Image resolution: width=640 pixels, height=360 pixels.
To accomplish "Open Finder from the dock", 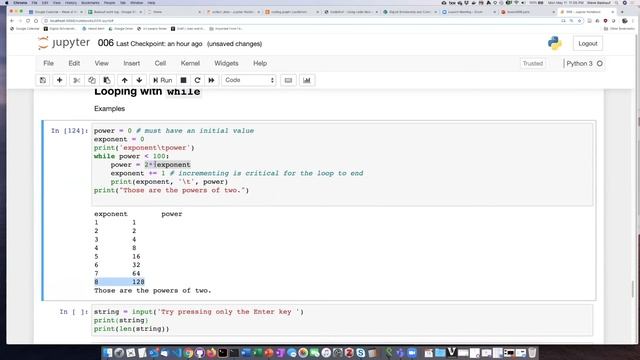I will point(108,353).
